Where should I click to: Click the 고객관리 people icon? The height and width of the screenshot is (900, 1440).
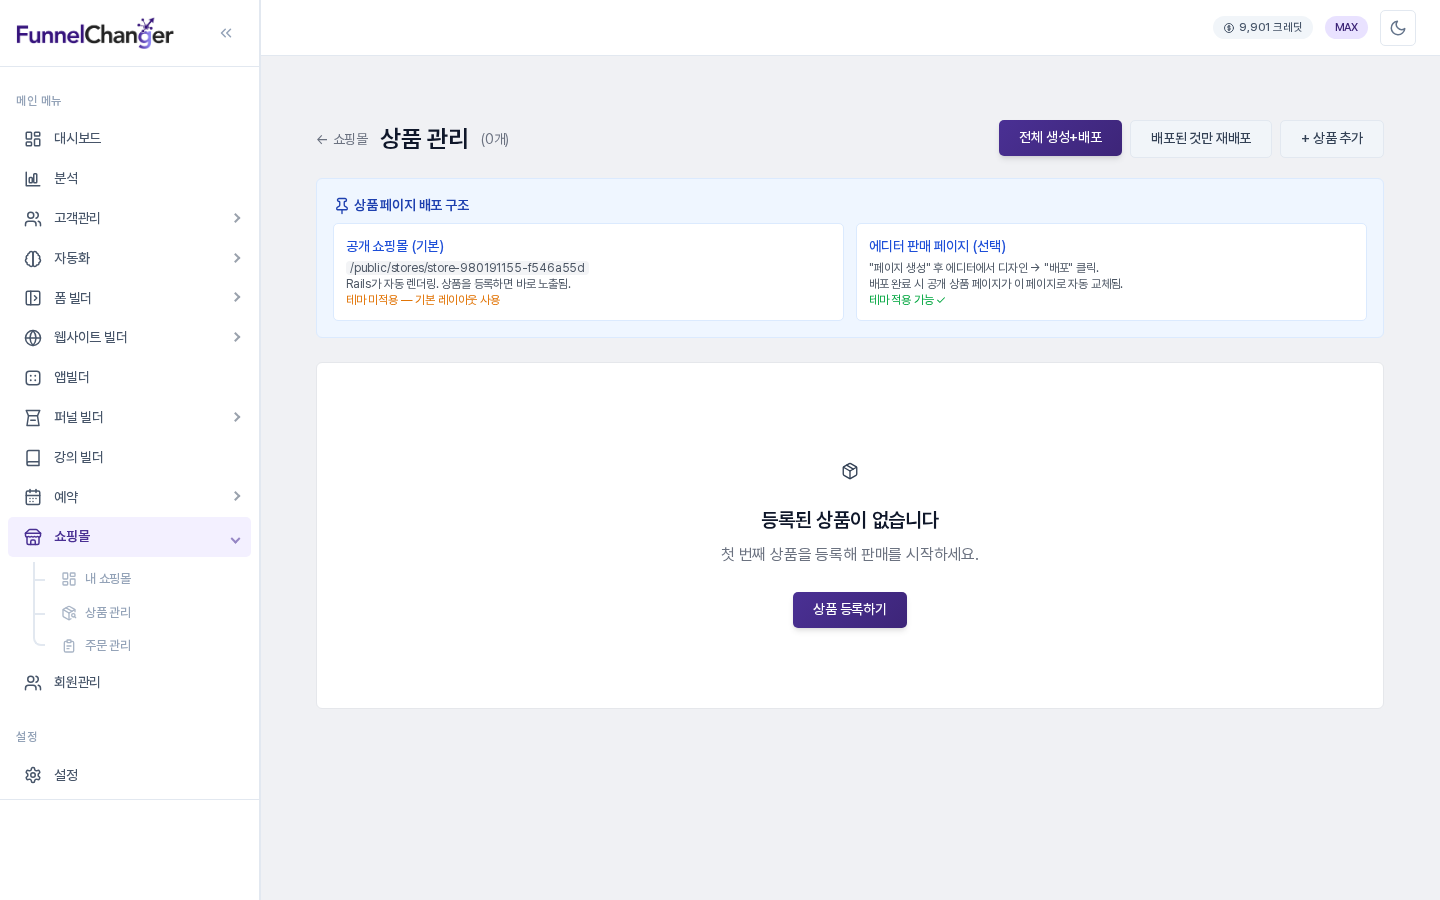pyautogui.click(x=33, y=219)
